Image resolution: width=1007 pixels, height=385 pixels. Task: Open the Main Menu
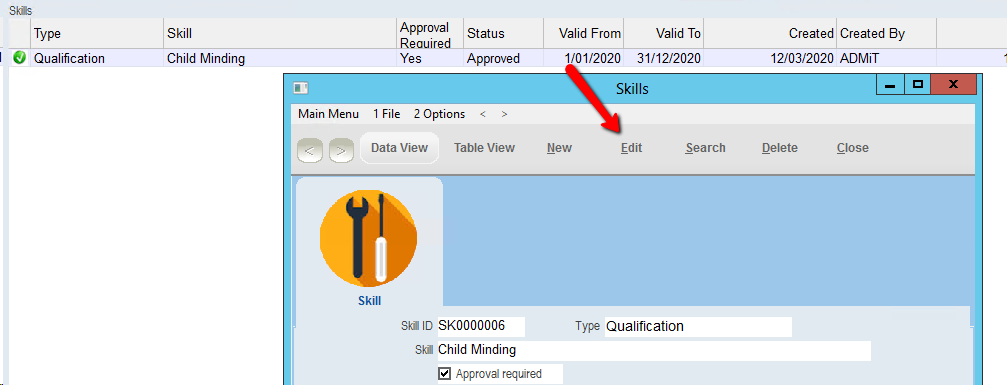pos(328,114)
